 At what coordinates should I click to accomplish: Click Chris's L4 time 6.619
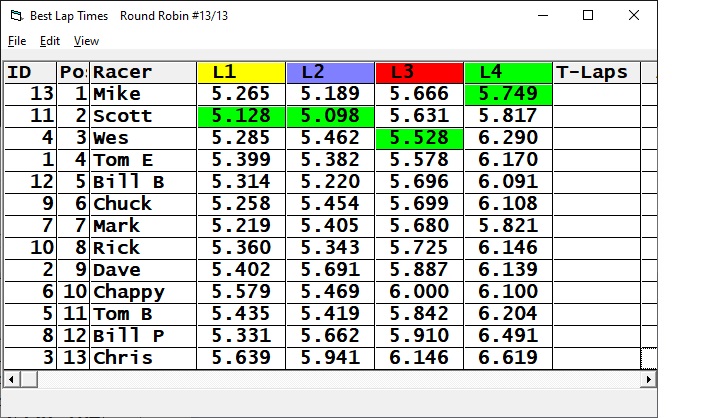click(508, 358)
